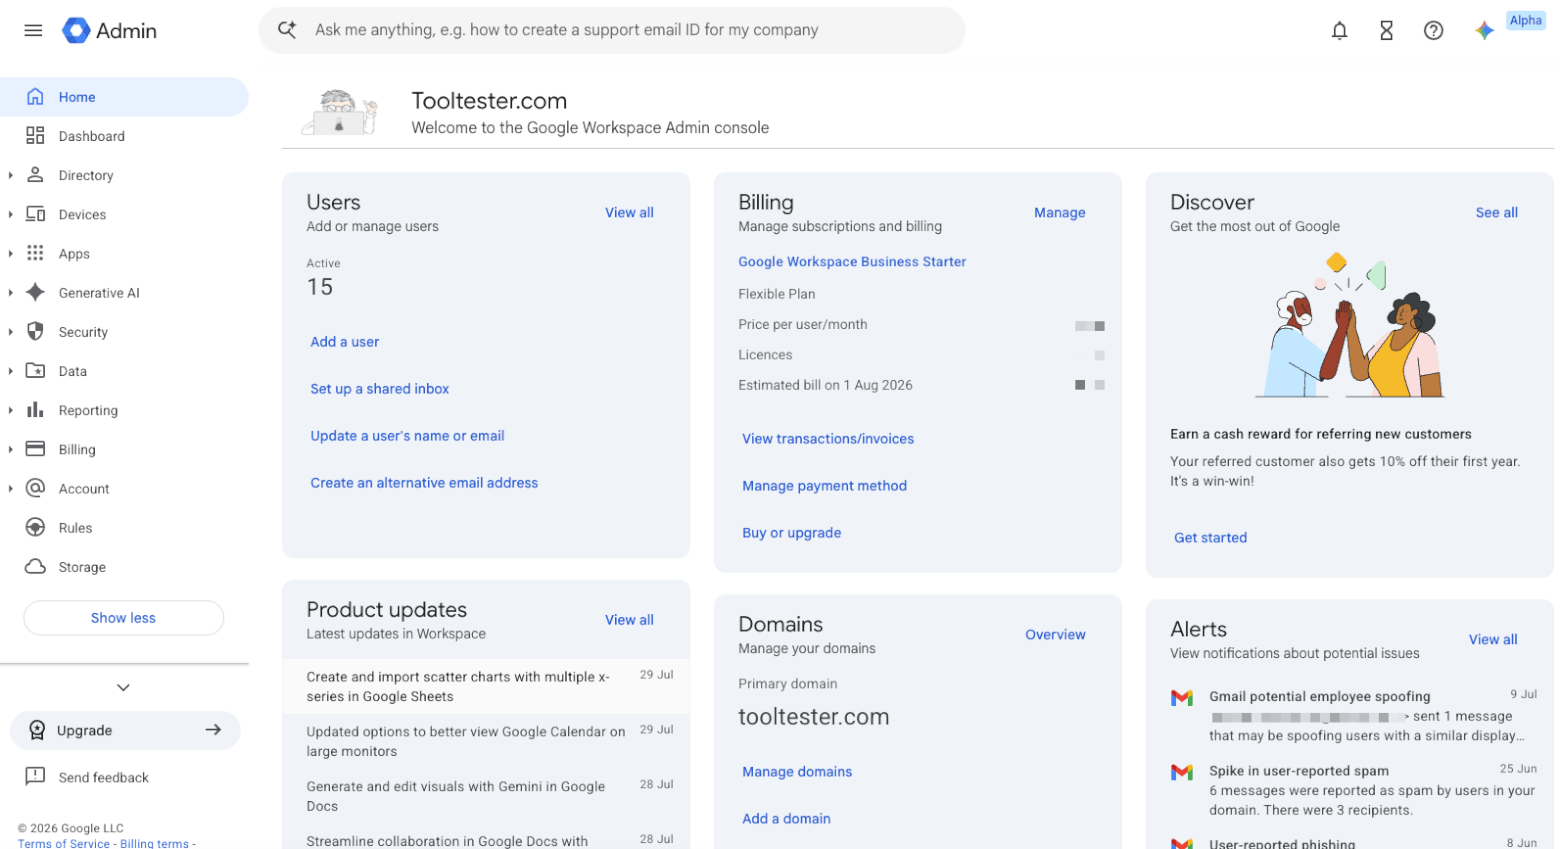The height and width of the screenshot is (849, 1560).
Task: Open scatter charts product update
Action: [x=486, y=686]
